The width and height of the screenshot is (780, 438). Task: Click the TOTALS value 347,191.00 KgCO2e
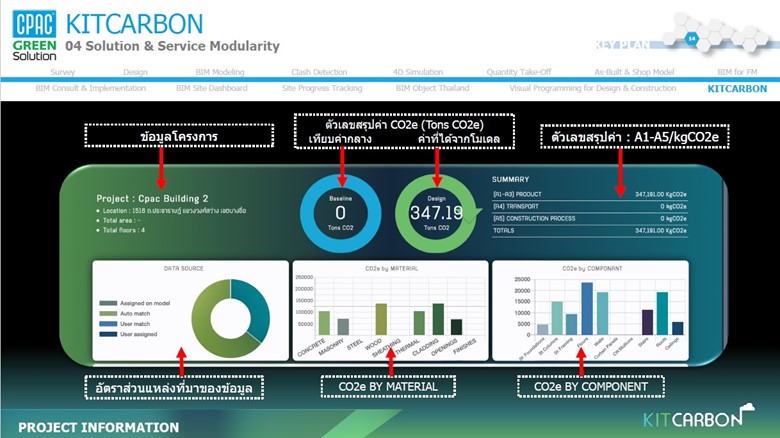[x=661, y=230]
